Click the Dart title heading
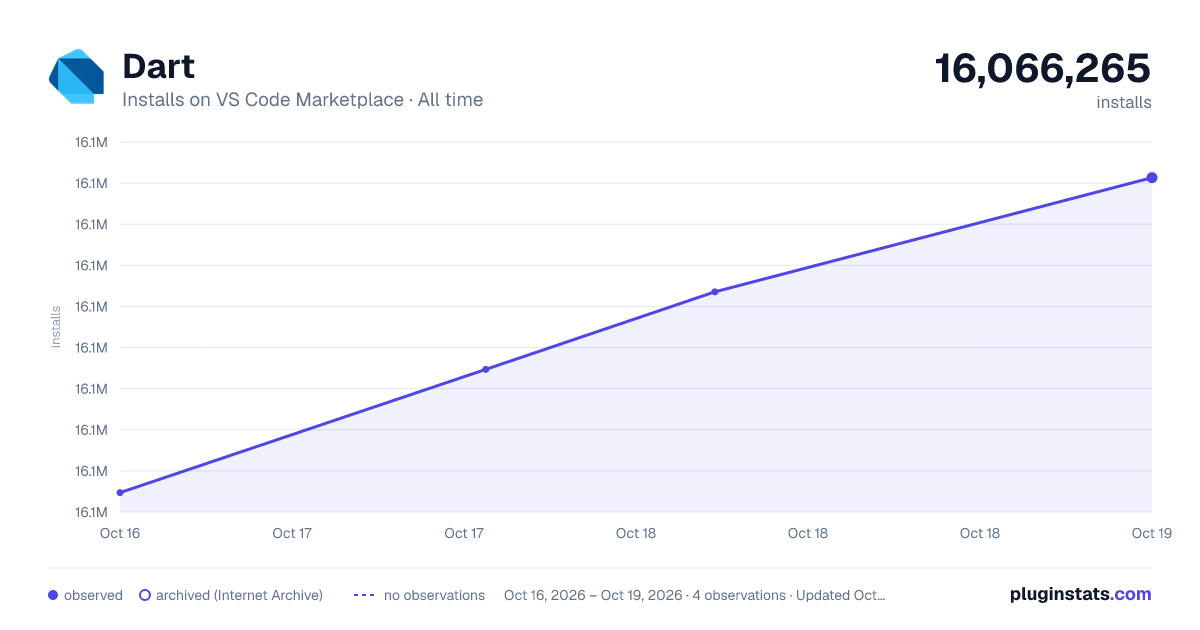Screen dimensions: 1200x630 point(158,67)
